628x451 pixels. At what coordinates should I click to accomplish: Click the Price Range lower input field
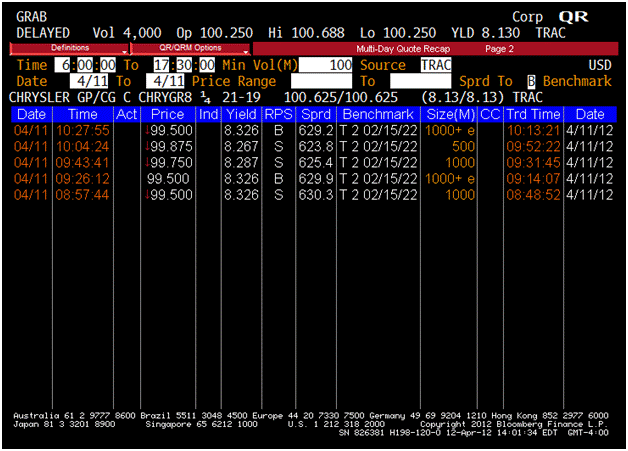321,81
